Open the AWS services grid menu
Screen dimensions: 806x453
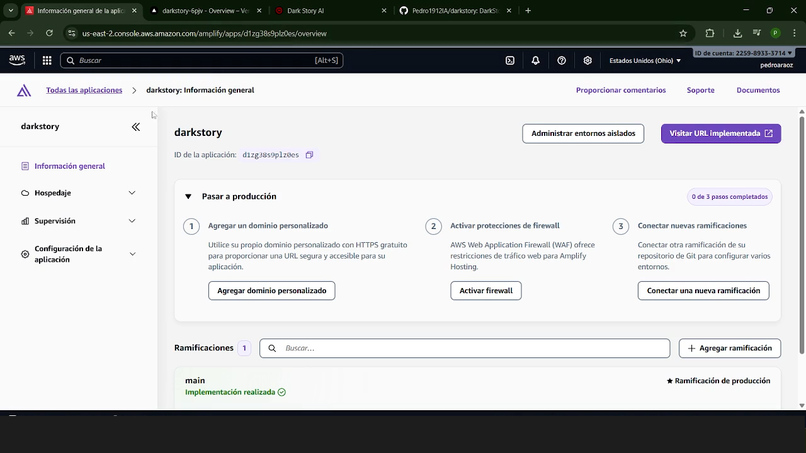tap(47, 60)
